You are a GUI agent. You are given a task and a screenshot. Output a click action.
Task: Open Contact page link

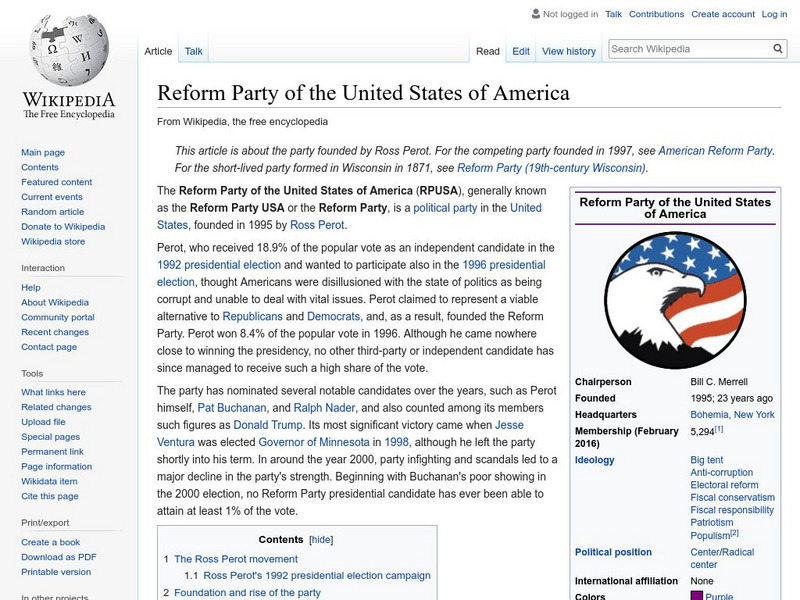coord(49,346)
